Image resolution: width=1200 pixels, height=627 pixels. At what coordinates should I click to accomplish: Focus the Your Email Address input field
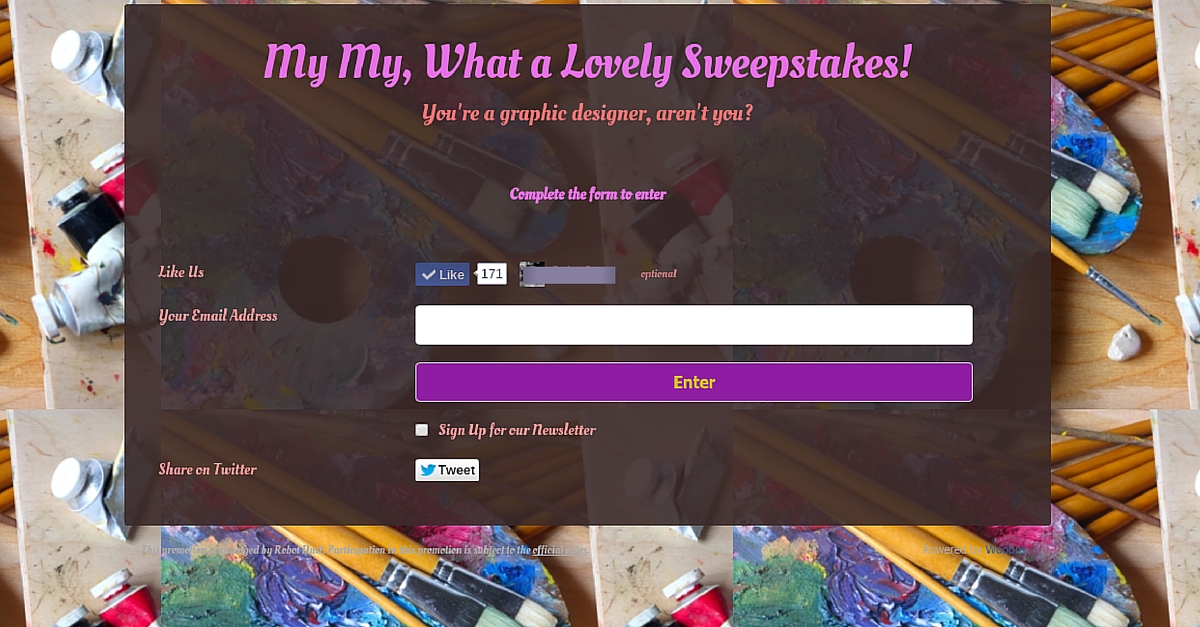click(x=694, y=325)
